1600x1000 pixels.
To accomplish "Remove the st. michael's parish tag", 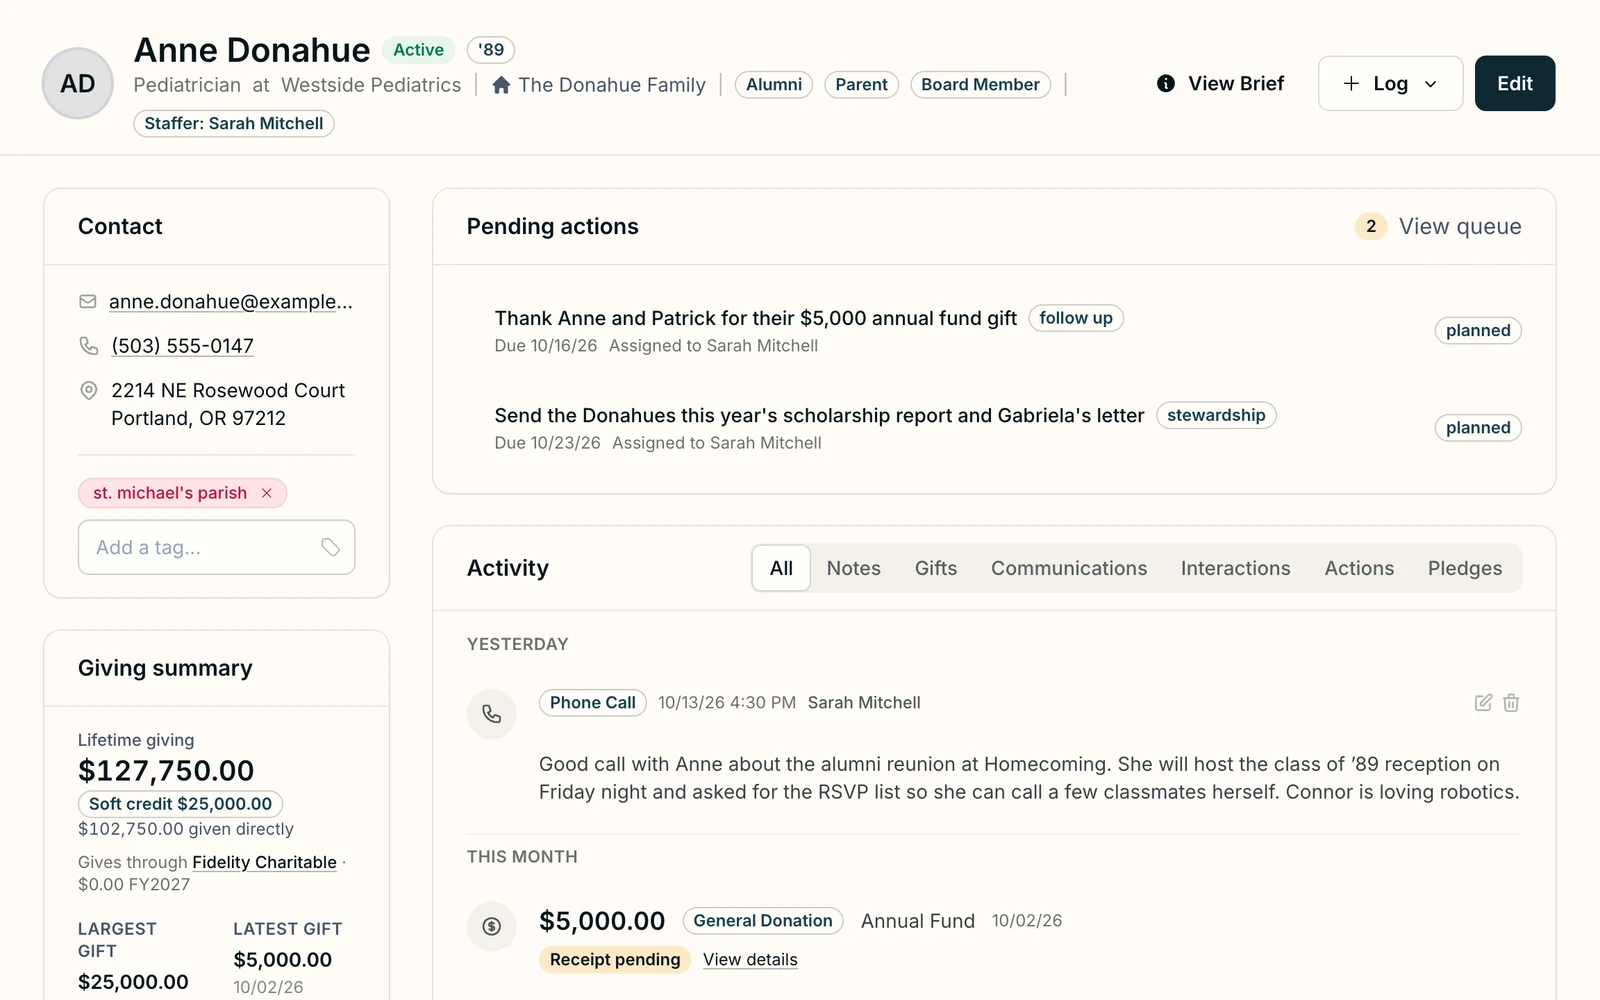I will (x=267, y=493).
